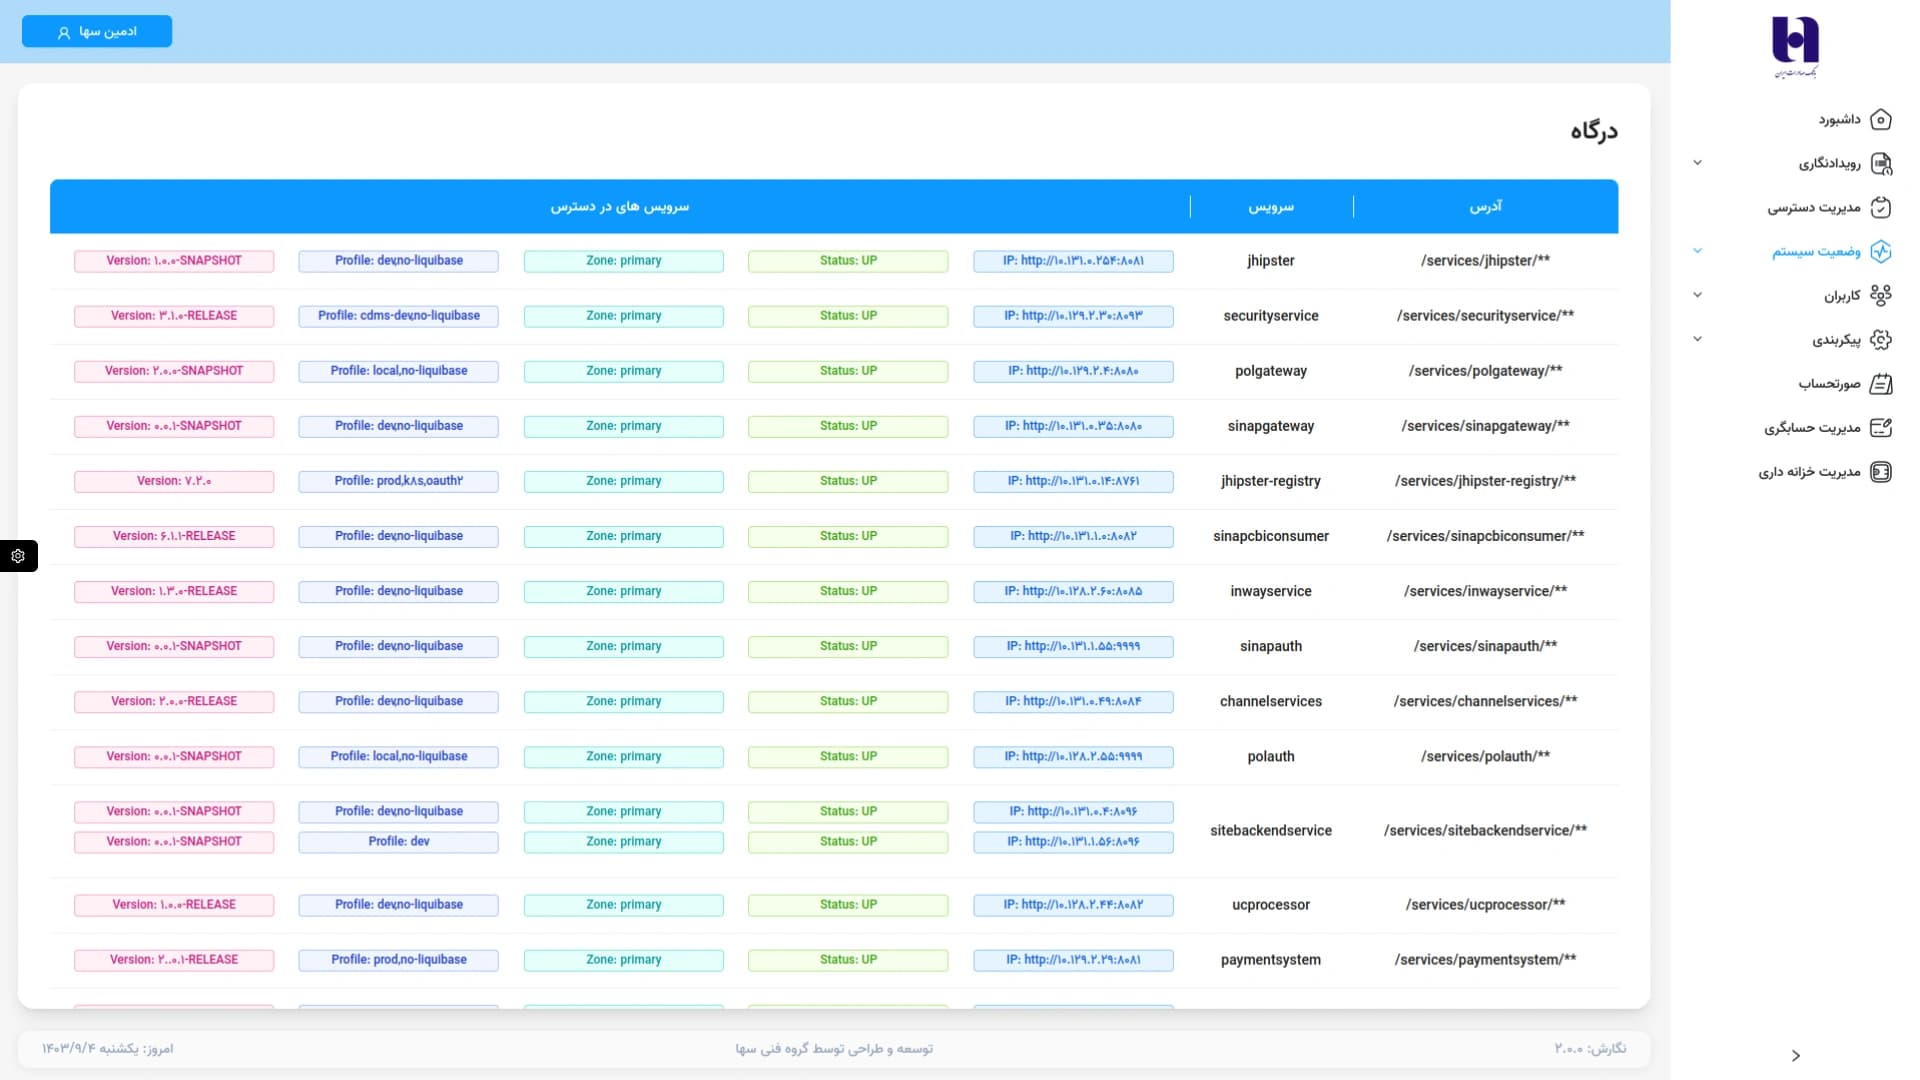Click the Profile: prod,no-liquibase badge

pos(398,960)
